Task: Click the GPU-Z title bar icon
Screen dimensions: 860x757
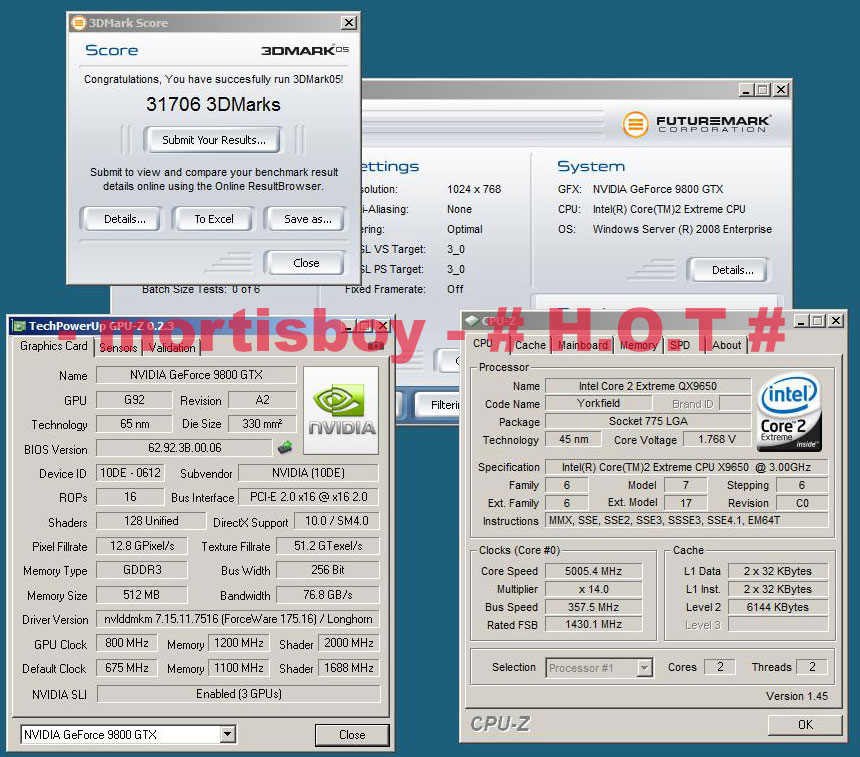Action: click(19, 326)
